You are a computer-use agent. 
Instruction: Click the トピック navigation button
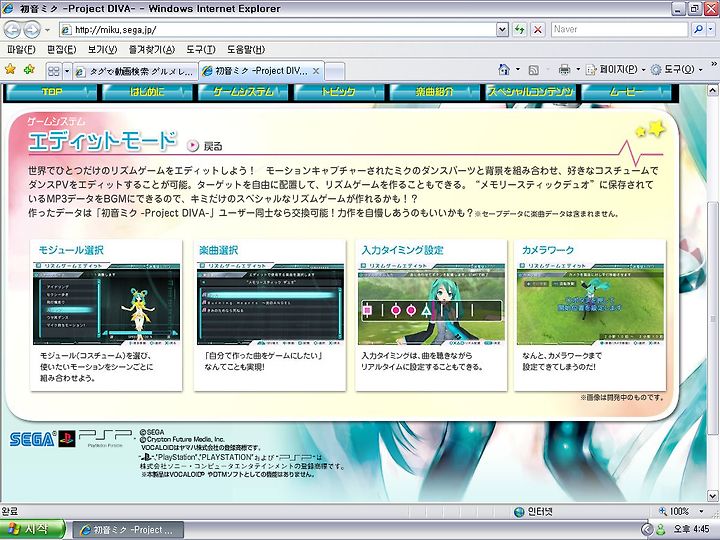pyautogui.click(x=338, y=92)
